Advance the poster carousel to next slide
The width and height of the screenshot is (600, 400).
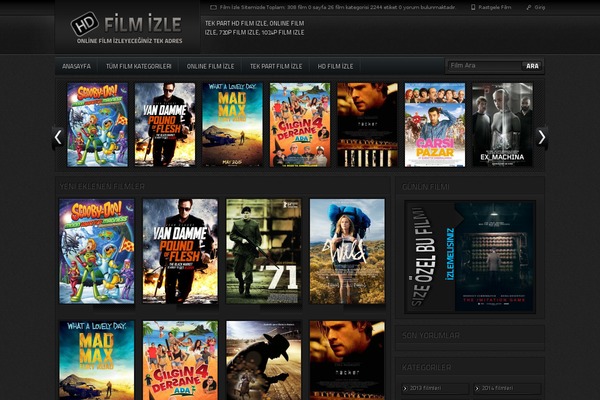[x=542, y=137]
